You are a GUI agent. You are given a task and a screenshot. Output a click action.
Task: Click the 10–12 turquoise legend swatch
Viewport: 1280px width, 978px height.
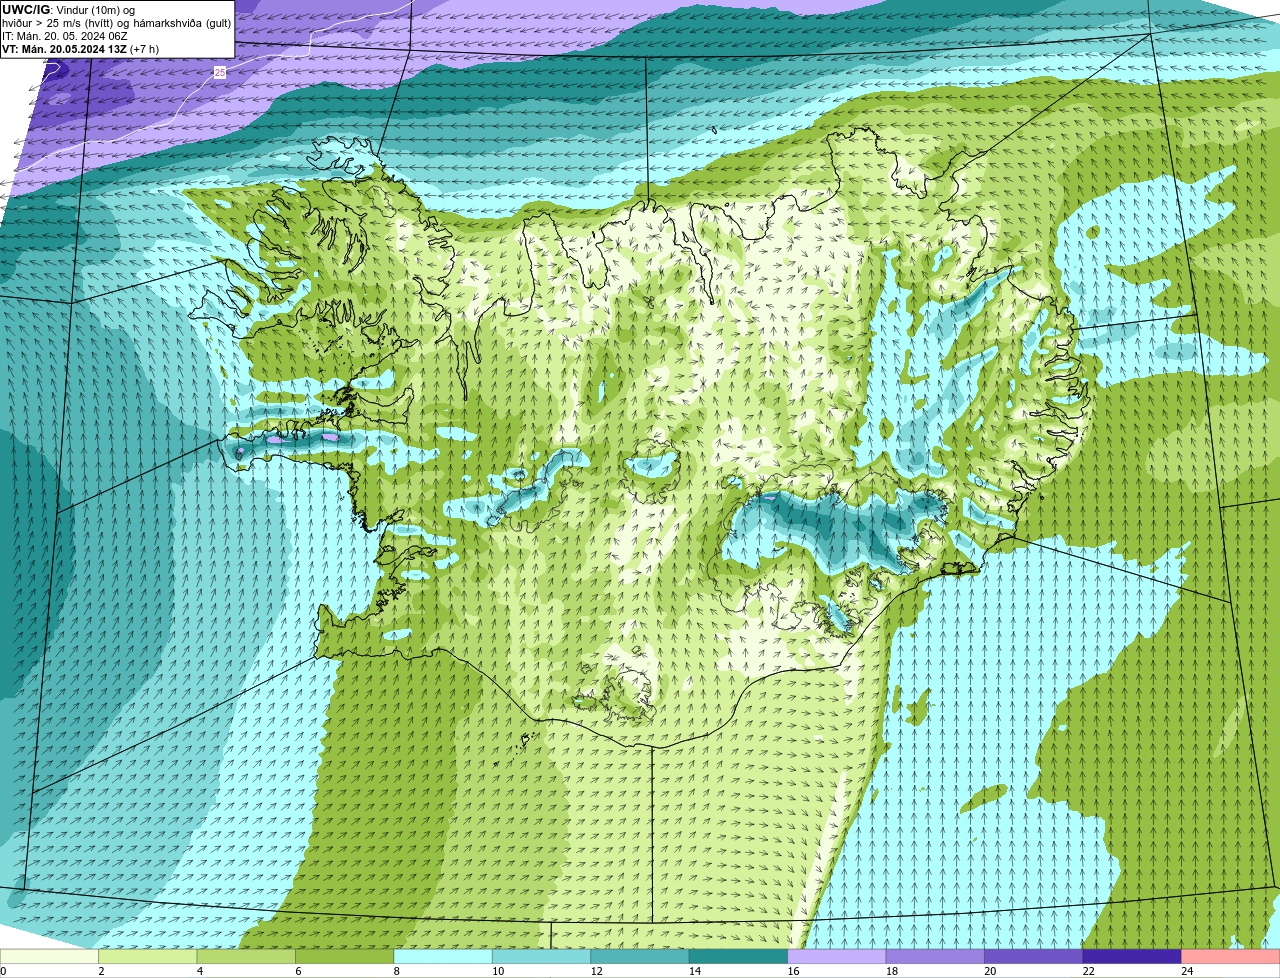541,956
